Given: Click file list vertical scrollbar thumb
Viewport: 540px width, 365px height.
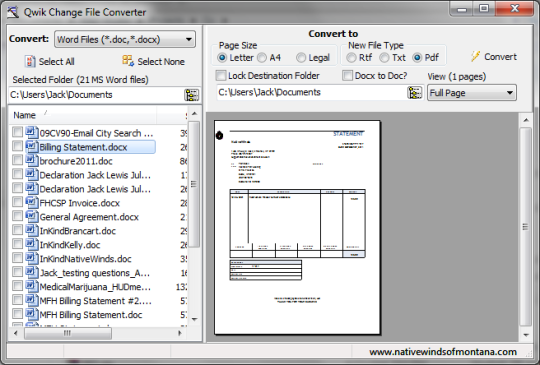Looking at the screenshot, I should [194, 184].
